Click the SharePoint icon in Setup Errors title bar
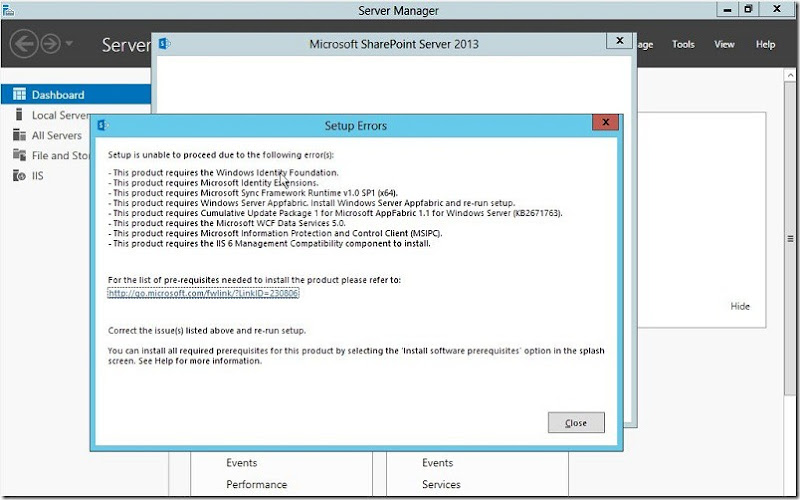The height and width of the screenshot is (500, 800). [103, 125]
